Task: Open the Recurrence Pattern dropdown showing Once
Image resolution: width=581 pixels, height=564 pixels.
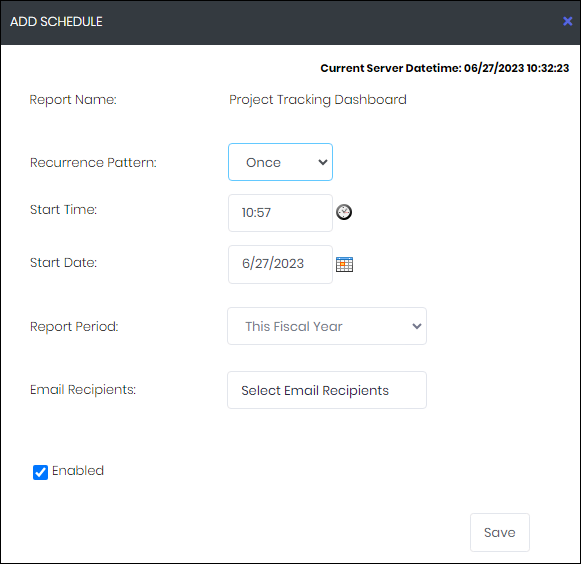Action: click(x=280, y=162)
